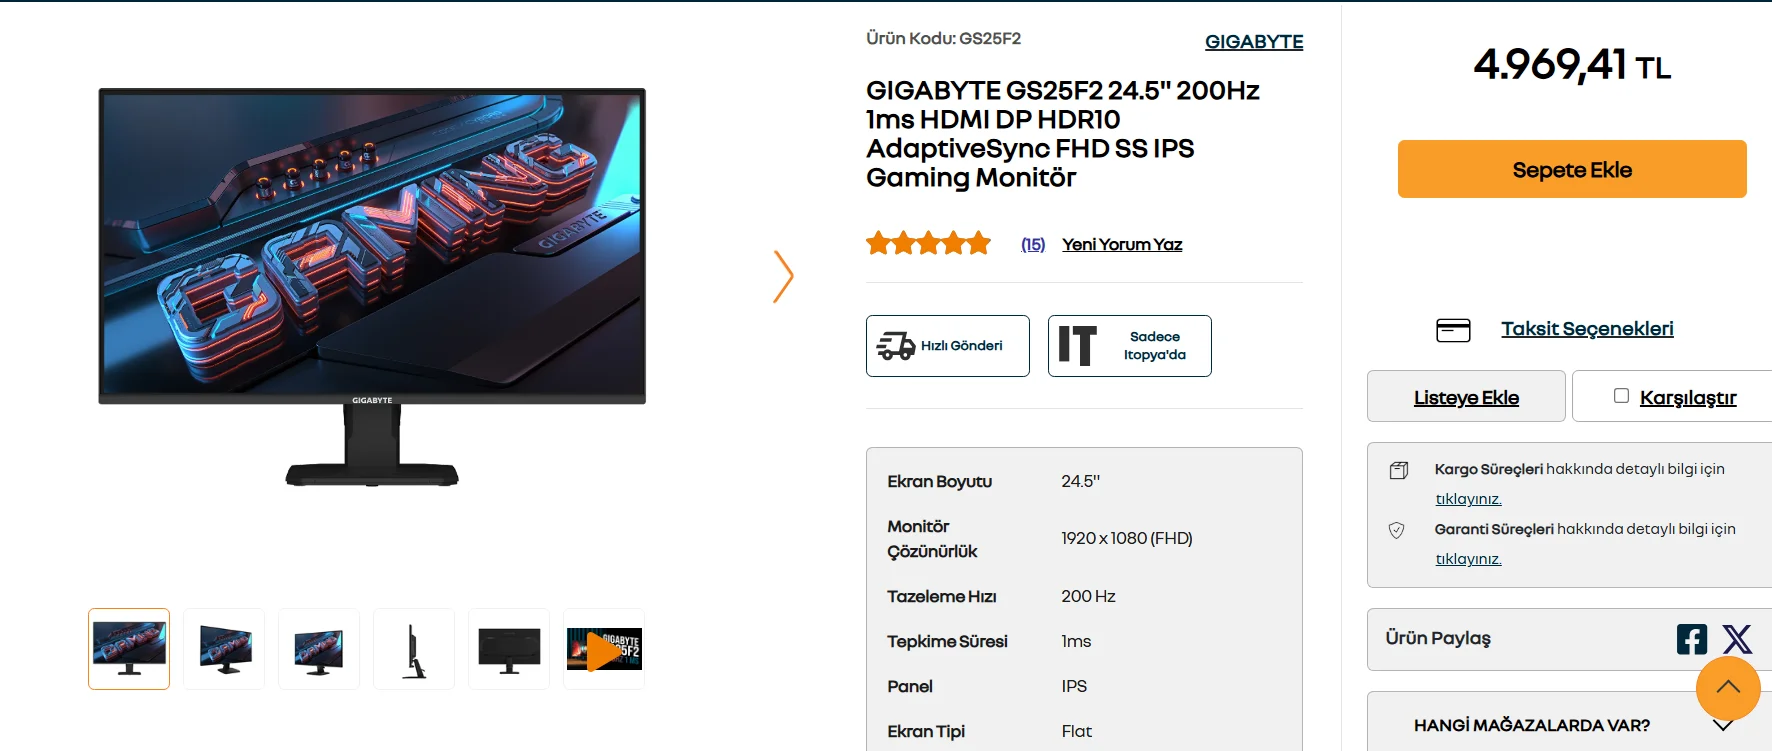Show next product image with arrow

tap(783, 276)
